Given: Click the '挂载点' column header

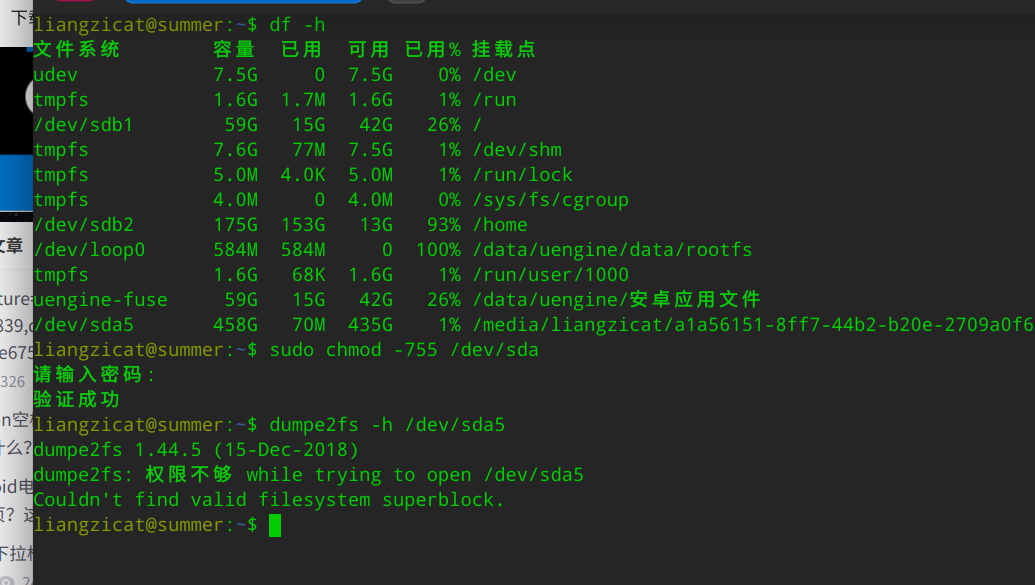Looking at the screenshot, I should [x=504, y=49].
